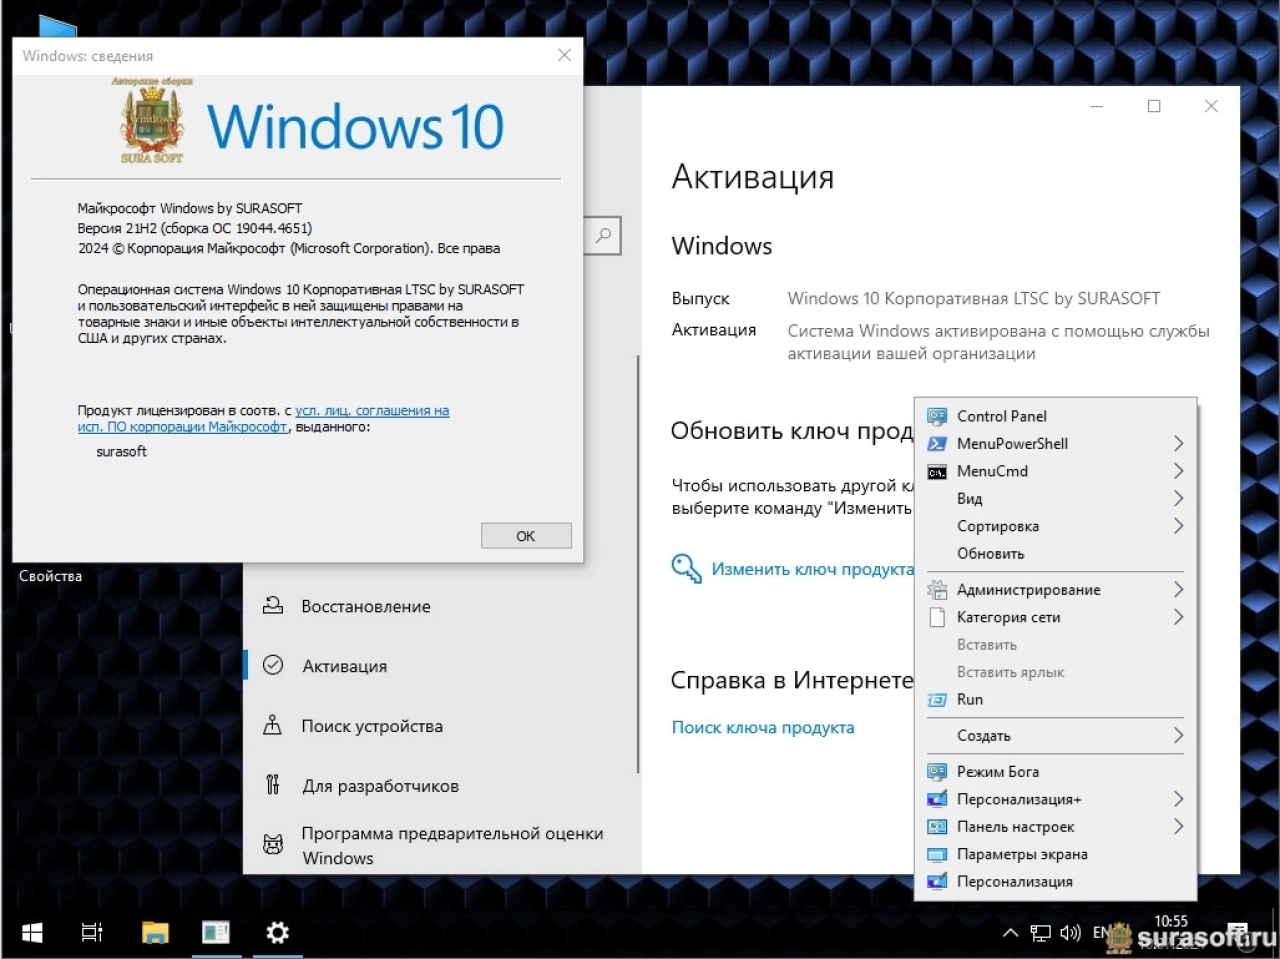Click the Изменить ключ продукта link
1280x959 pixels.
[x=812, y=569]
